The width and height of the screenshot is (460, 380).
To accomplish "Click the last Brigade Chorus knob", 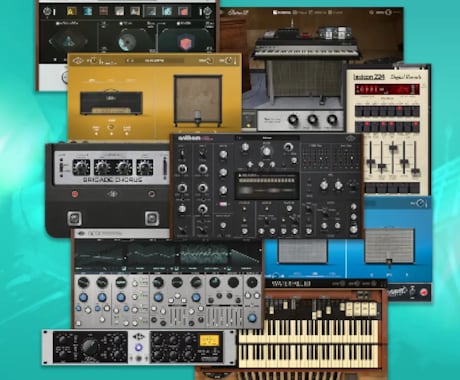I will click(145, 167).
